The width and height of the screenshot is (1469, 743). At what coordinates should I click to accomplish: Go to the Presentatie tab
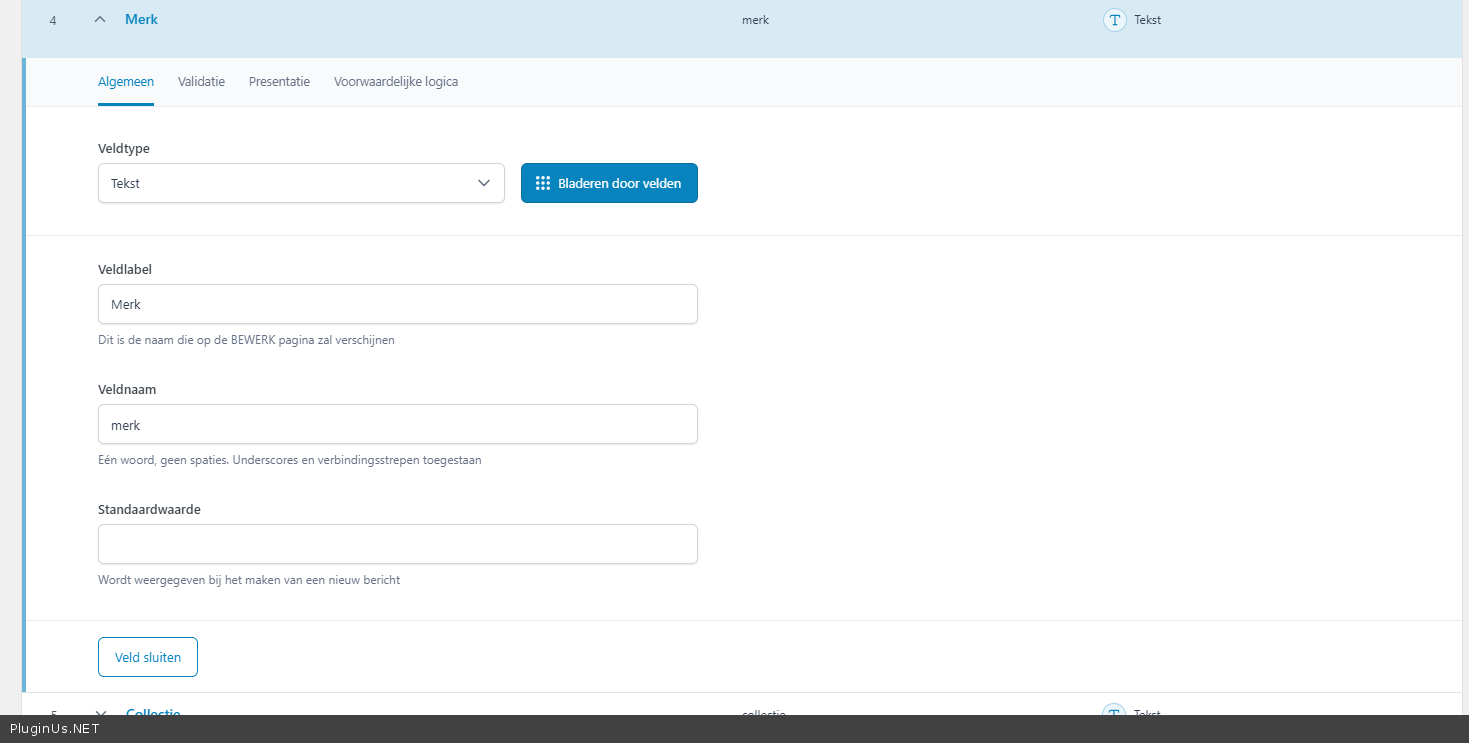(279, 82)
